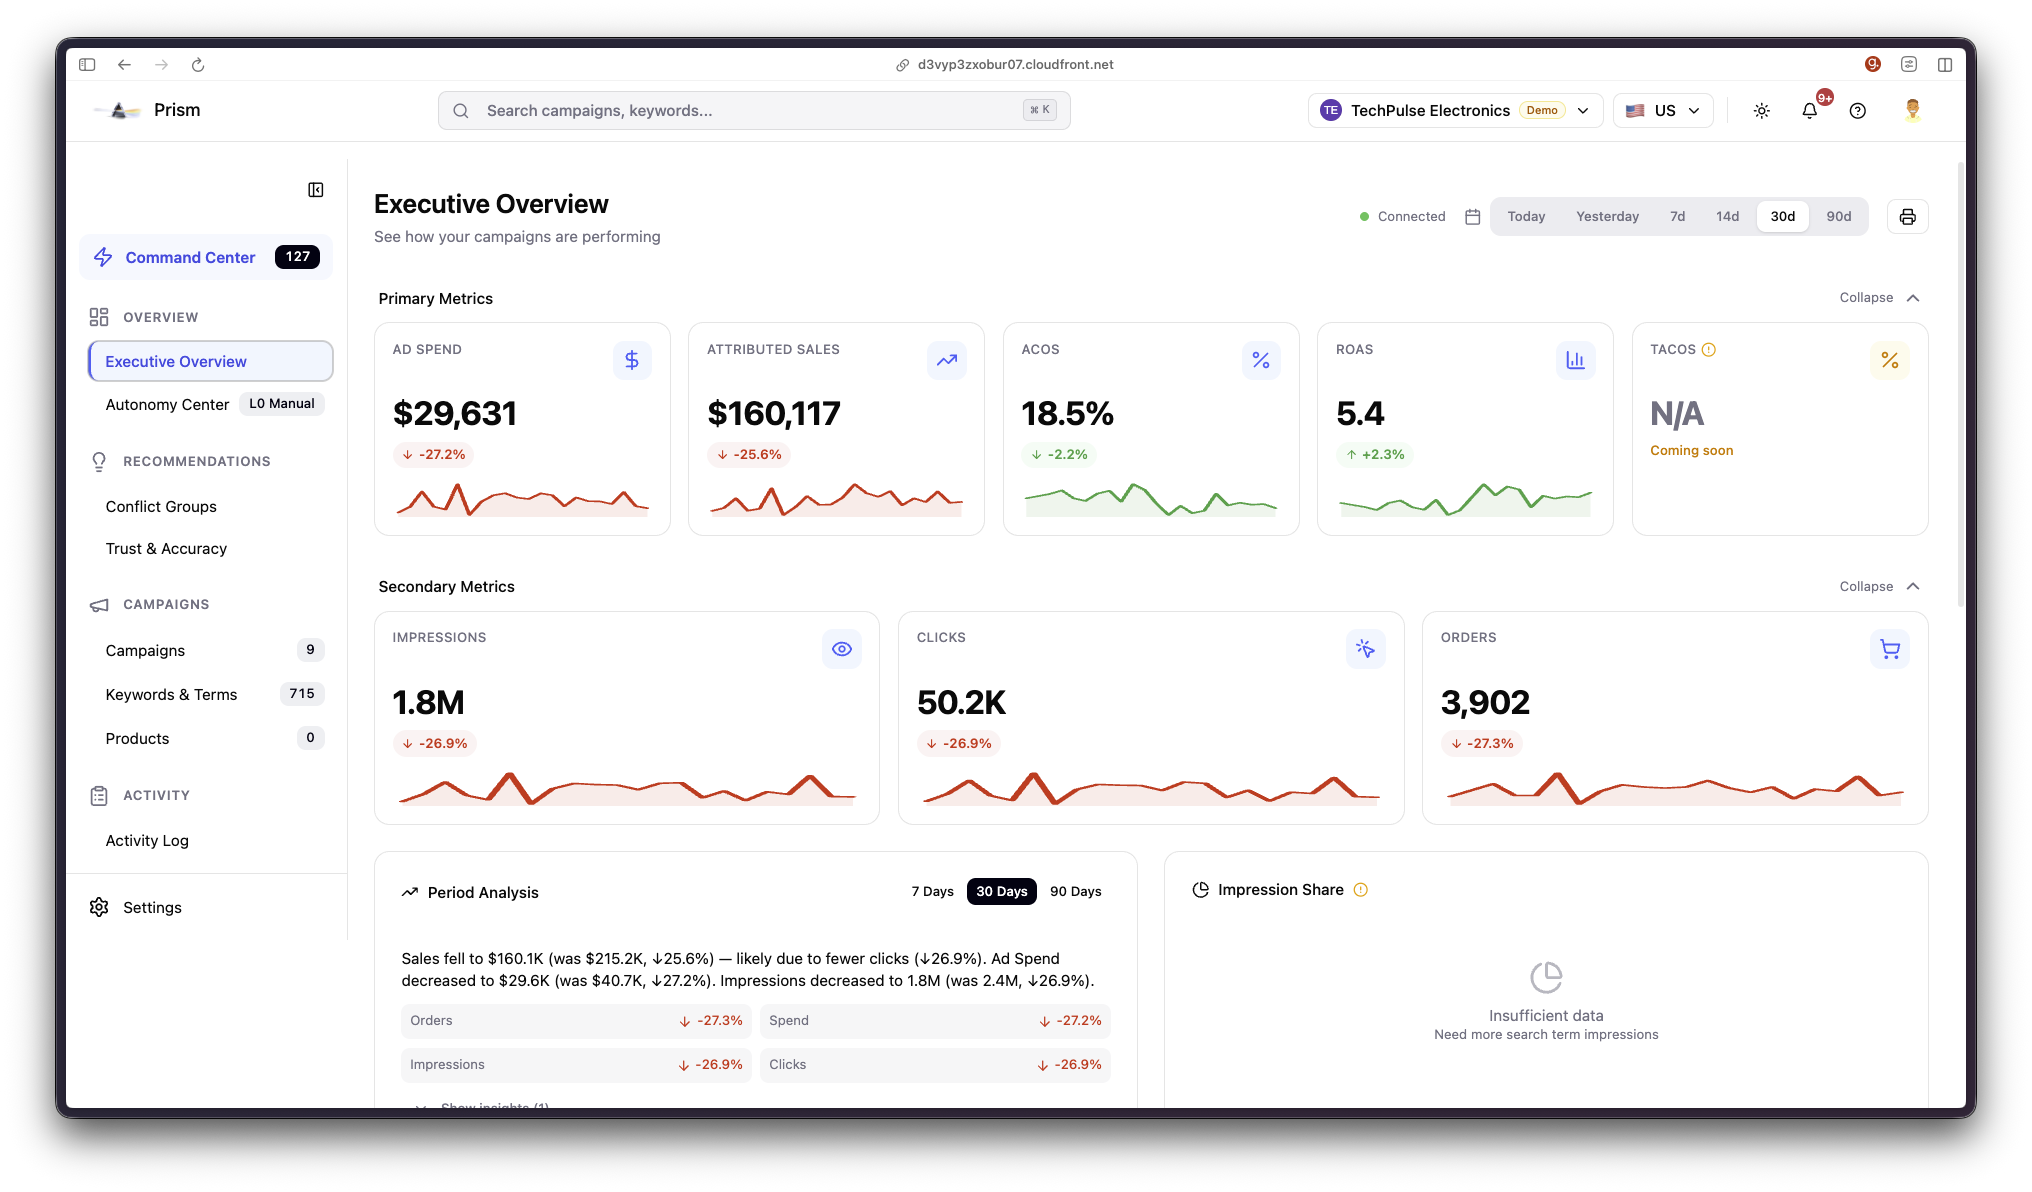Open Settings from sidebar
Image resolution: width=2032 pixels, height=1192 pixels.
point(151,908)
